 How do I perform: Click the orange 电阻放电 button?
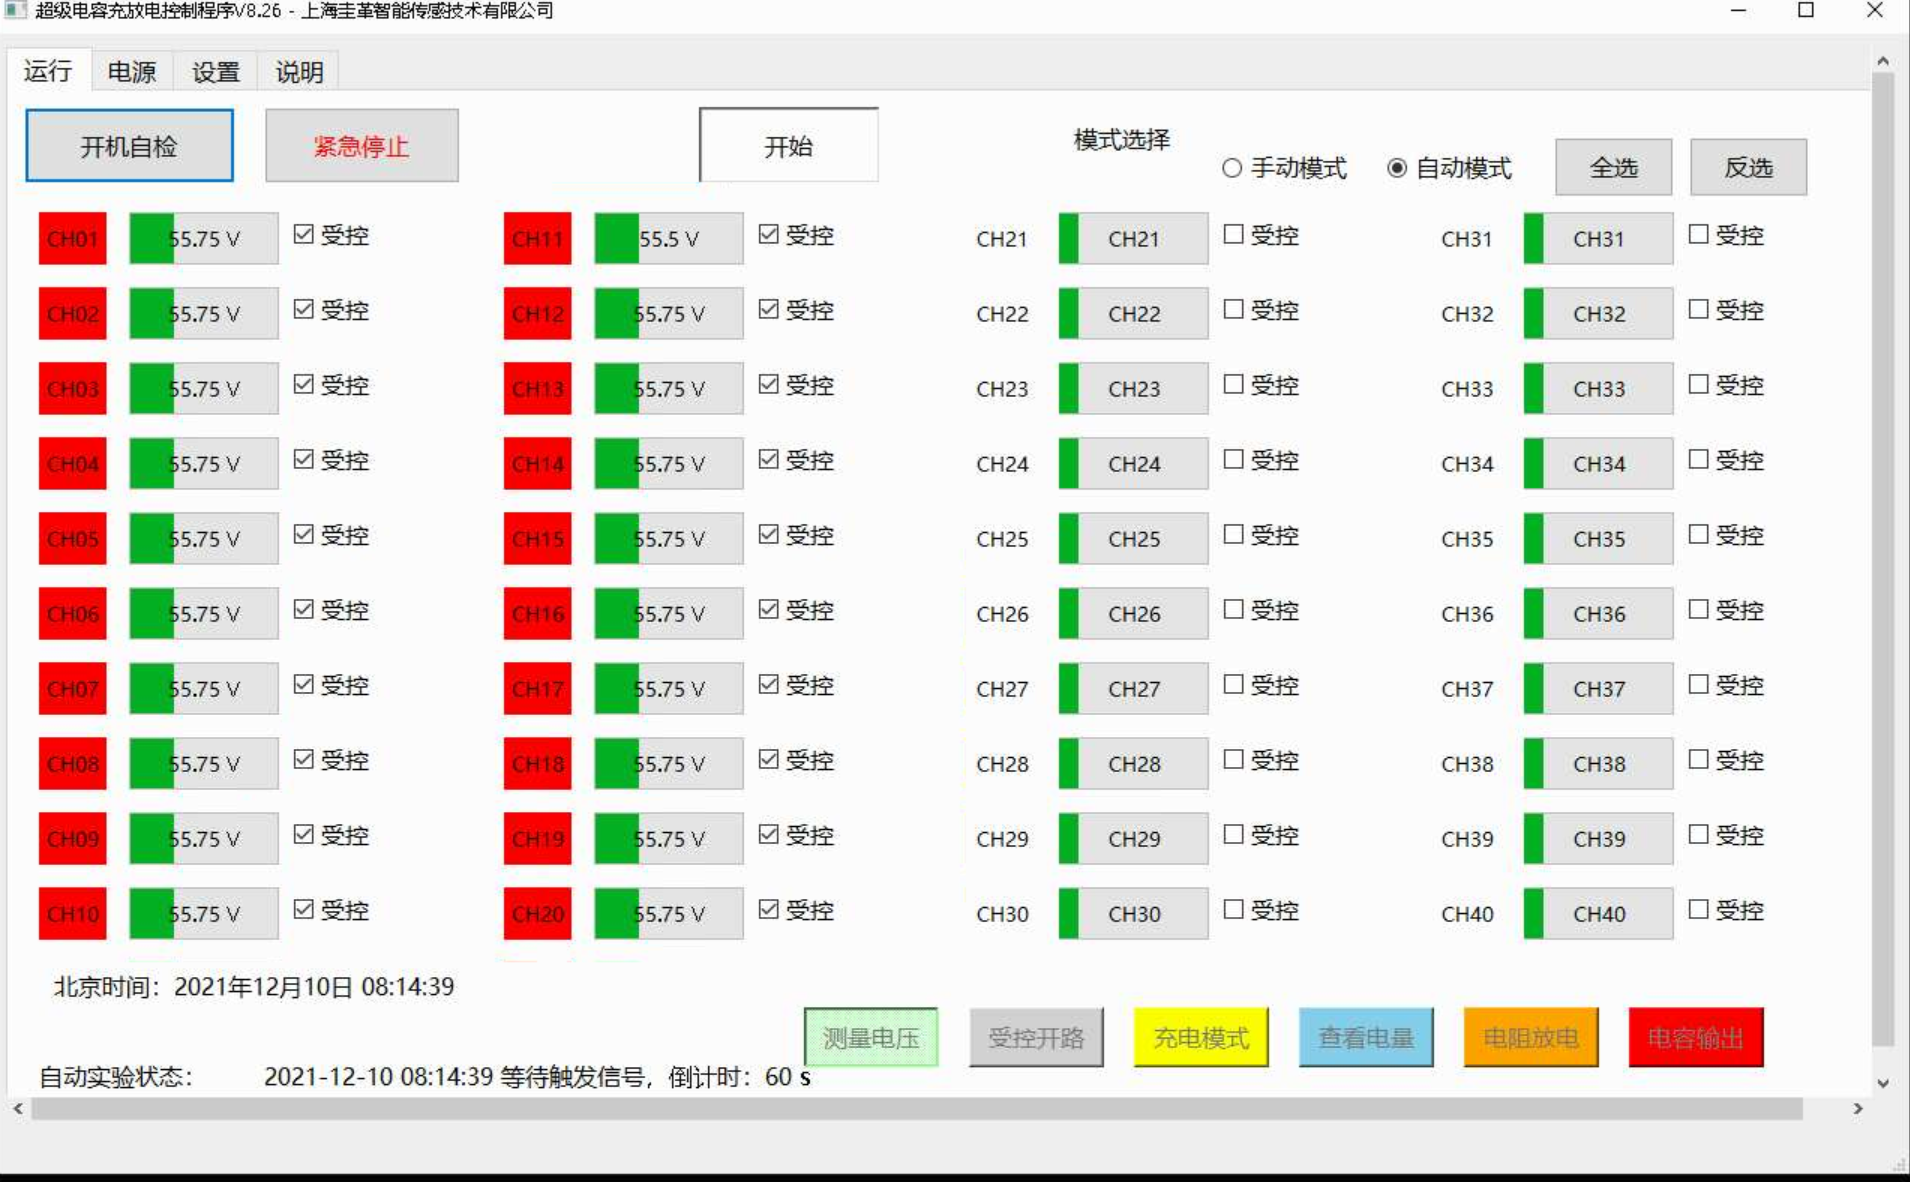click(x=1531, y=1038)
